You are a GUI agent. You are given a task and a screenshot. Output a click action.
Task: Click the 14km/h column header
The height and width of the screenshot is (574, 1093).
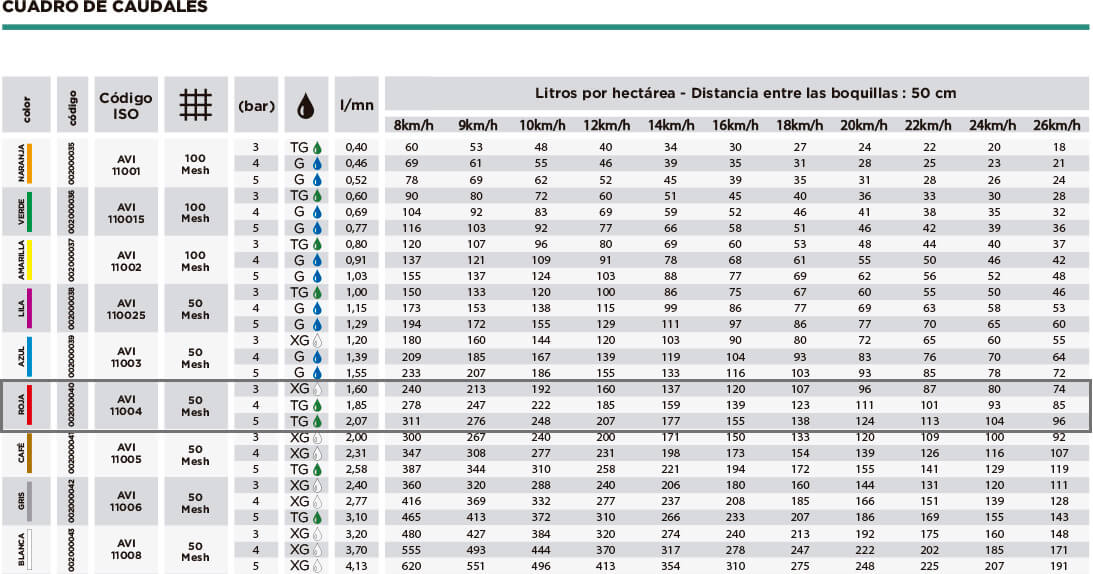[x=671, y=126]
